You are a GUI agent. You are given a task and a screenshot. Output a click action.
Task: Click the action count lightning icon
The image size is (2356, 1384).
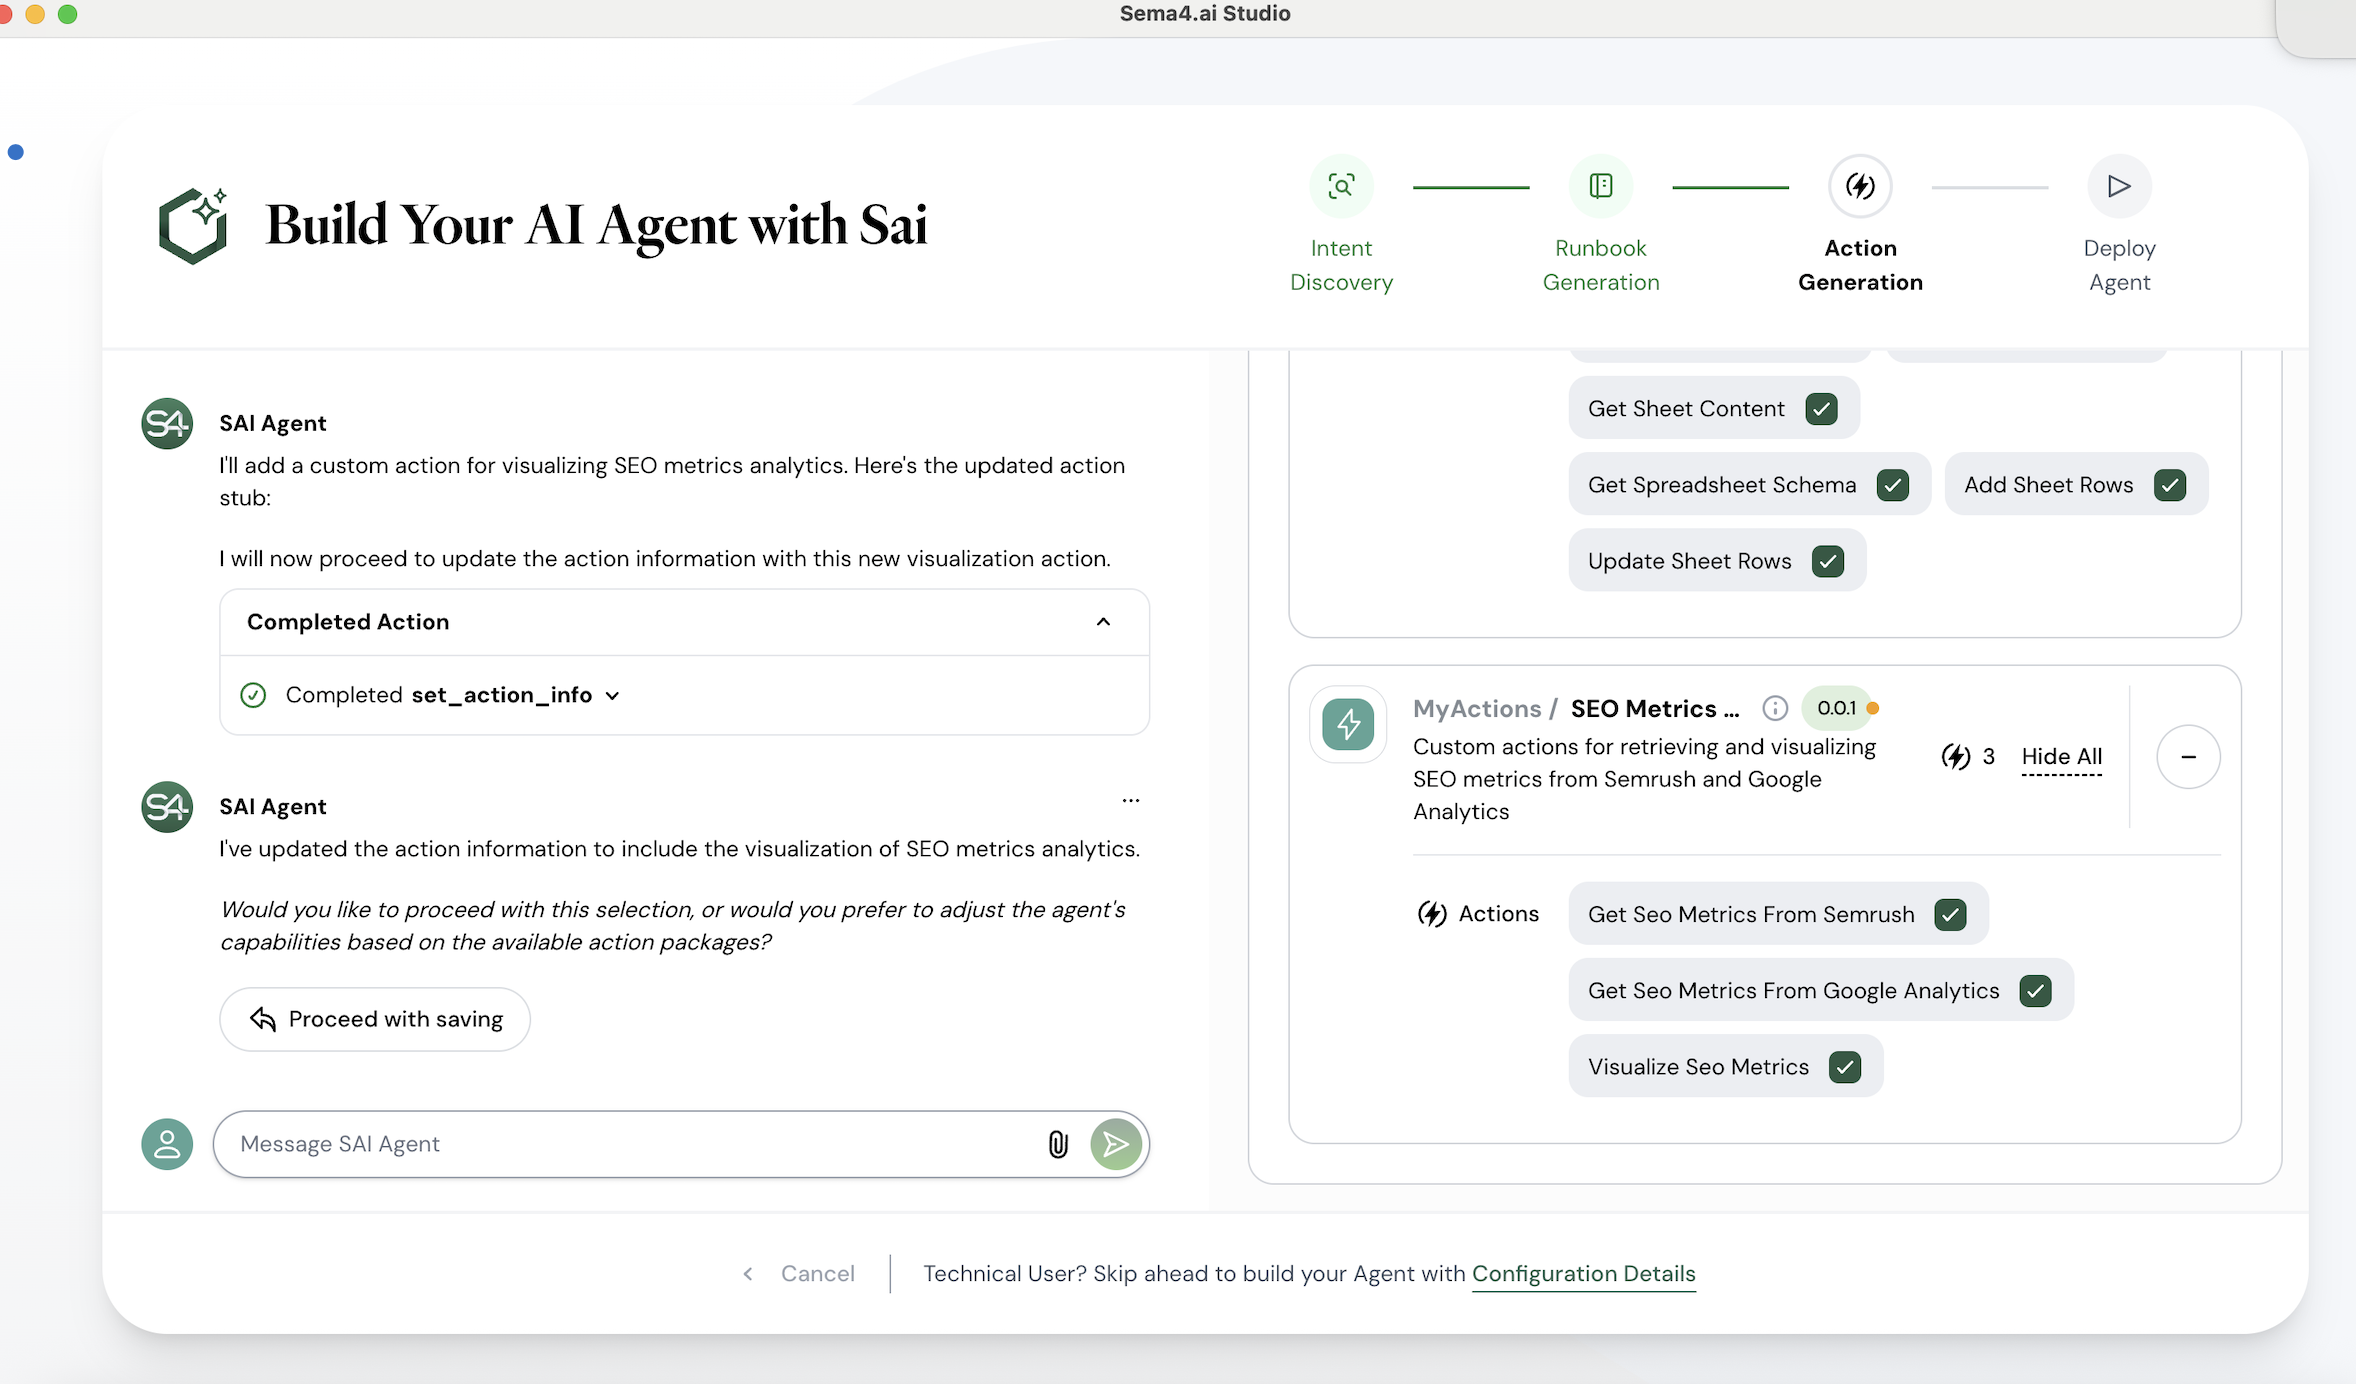(x=1956, y=757)
